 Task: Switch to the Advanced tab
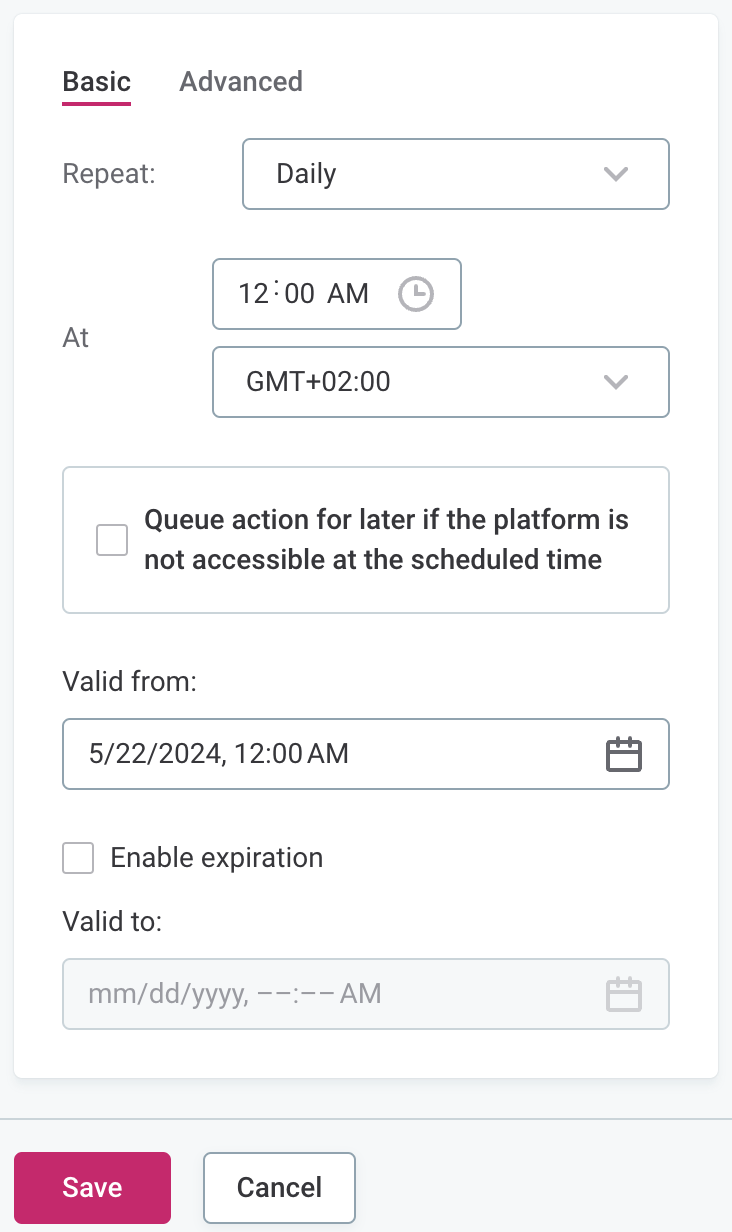(240, 82)
